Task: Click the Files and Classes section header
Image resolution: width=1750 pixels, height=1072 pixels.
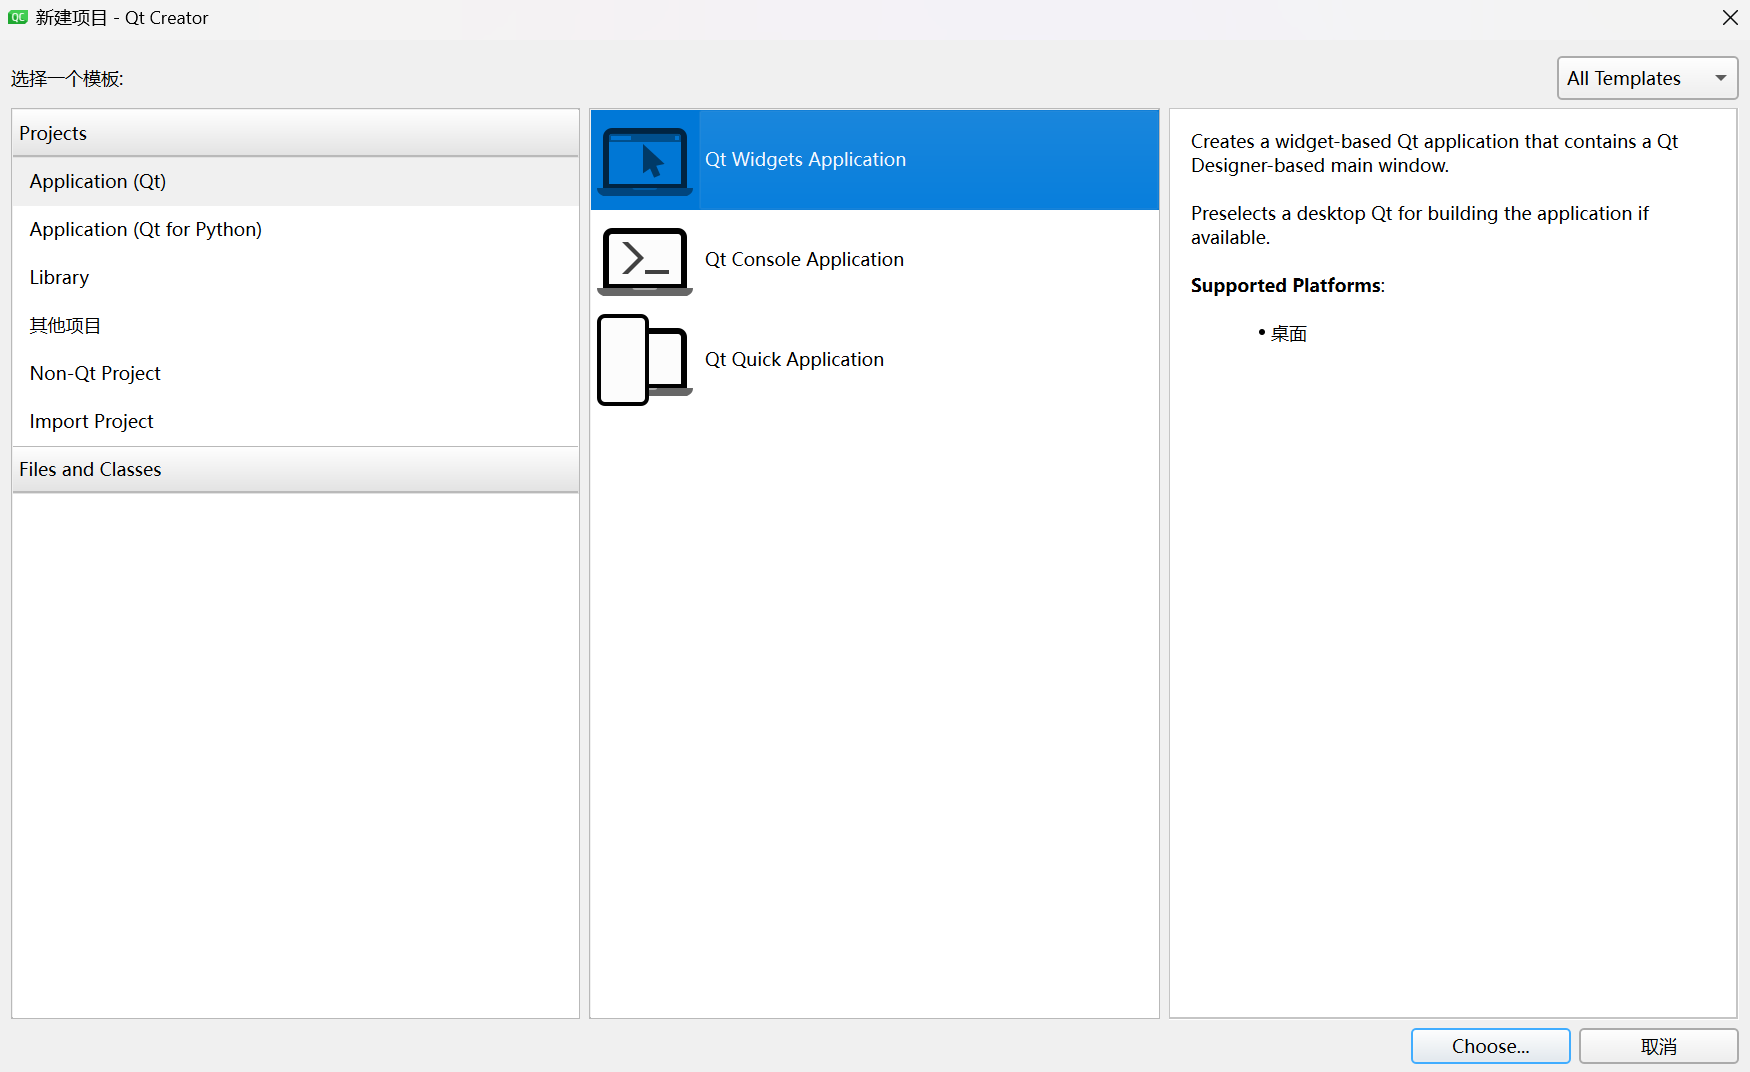Action: [x=296, y=469]
